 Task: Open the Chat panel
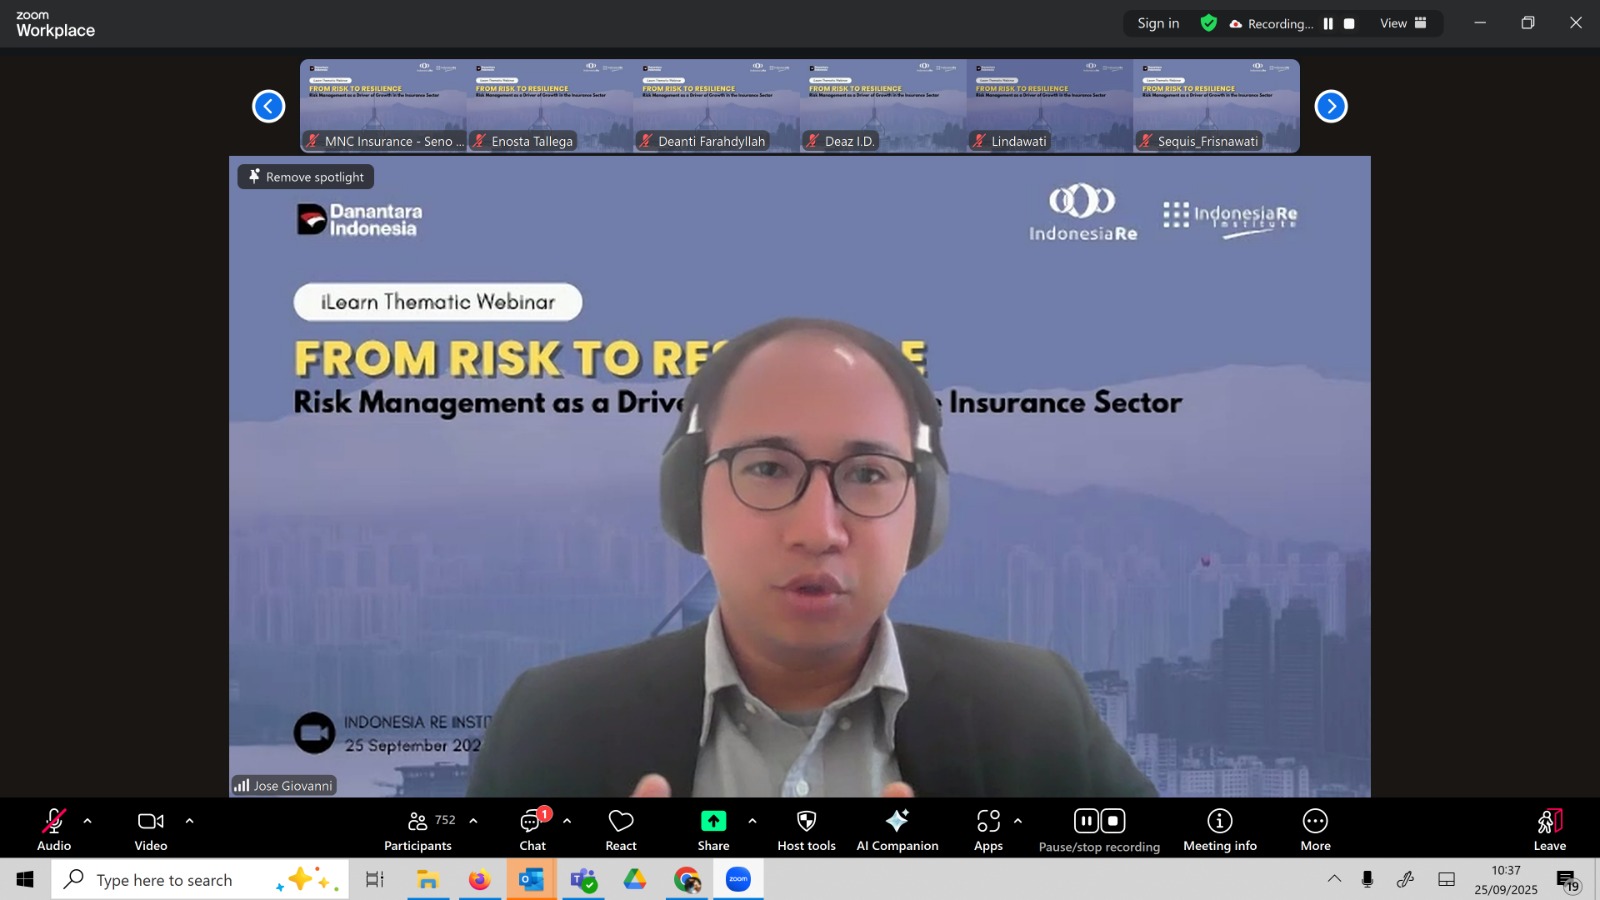[x=532, y=830]
